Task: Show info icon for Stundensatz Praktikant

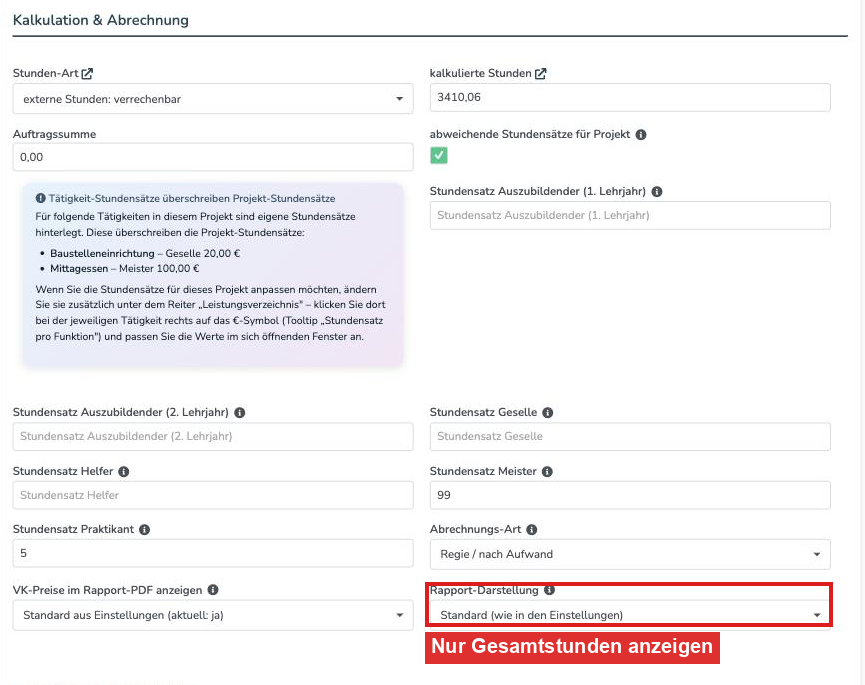Action: (144, 529)
